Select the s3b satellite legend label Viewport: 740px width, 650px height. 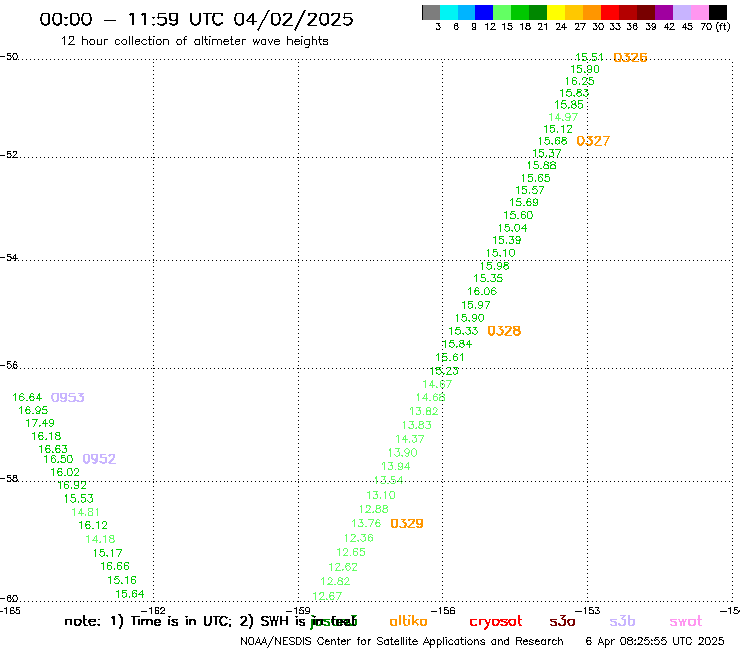(622, 621)
